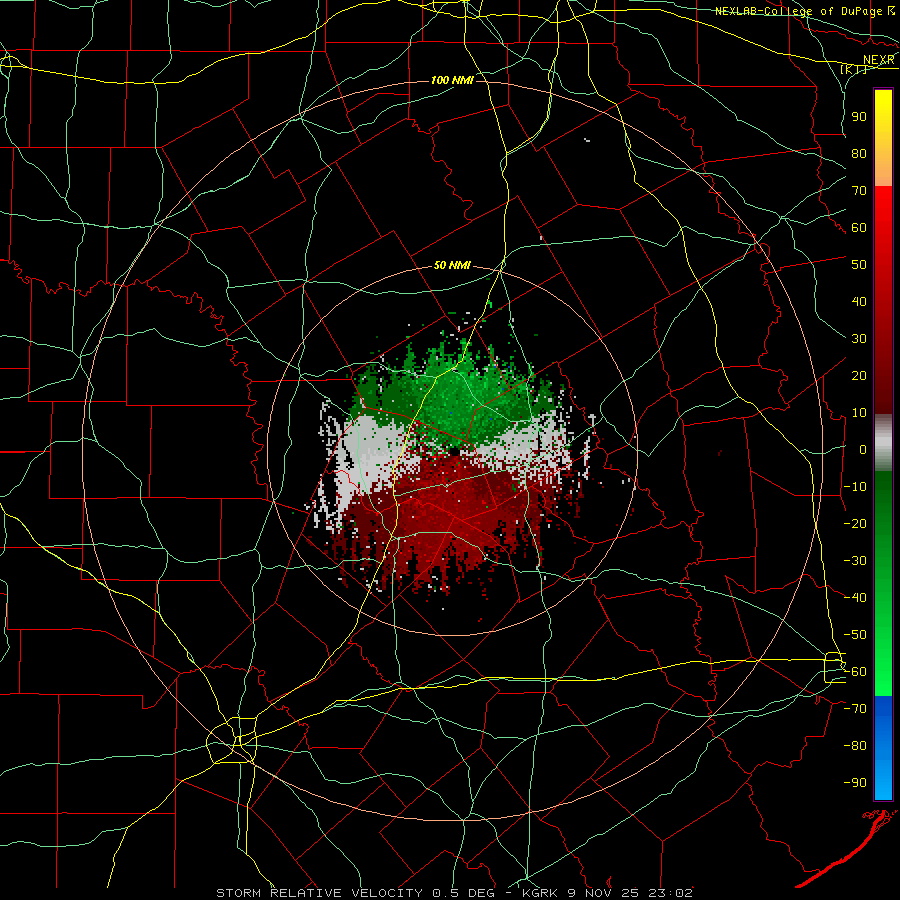Click the "NEXR" label above the color scale
This screenshot has height=900, width=900.
[879, 60]
